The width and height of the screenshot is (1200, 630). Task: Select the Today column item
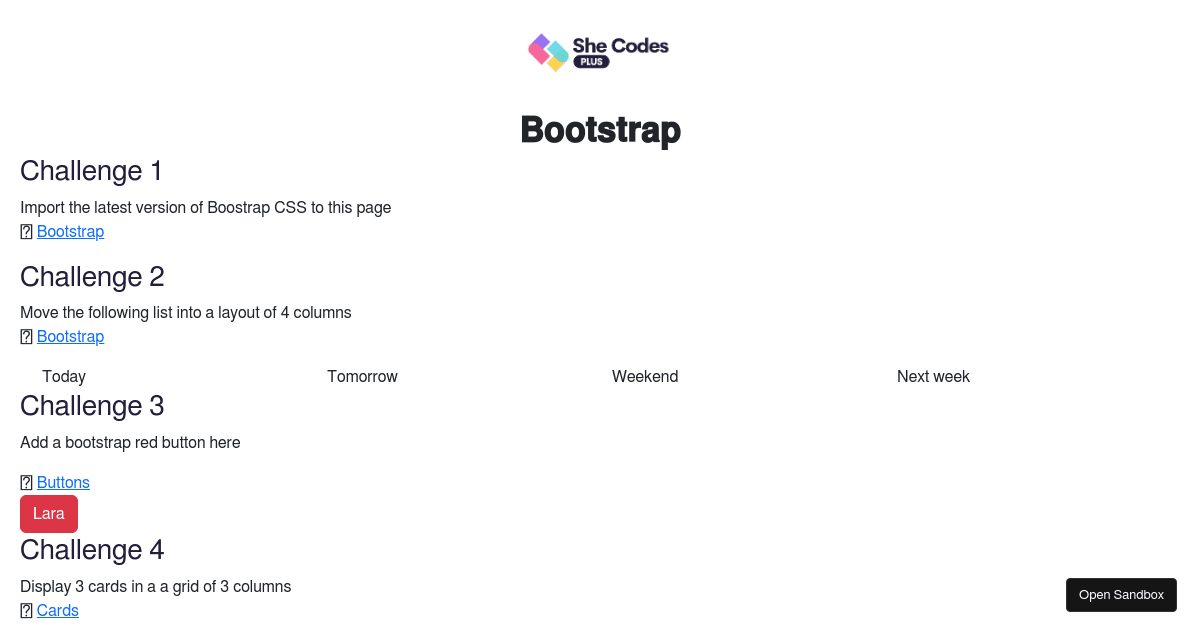click(x=64, y=376)
